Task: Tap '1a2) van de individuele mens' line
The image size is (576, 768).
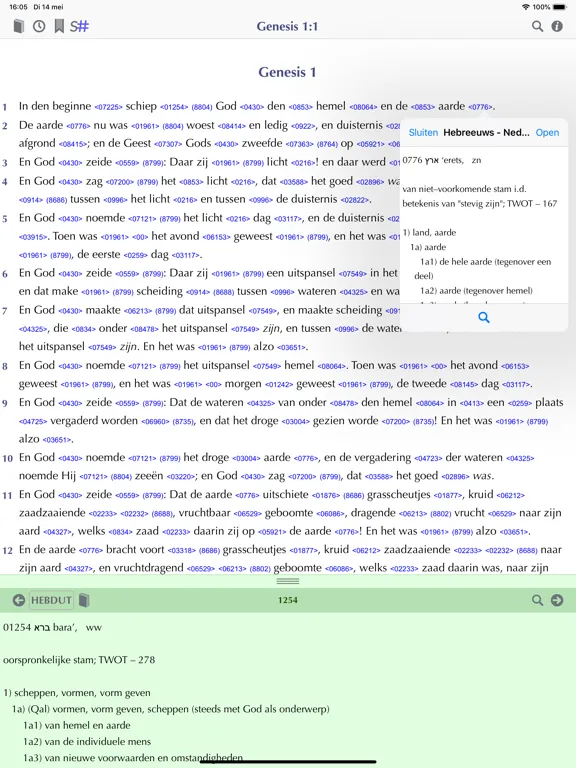Action: [87, 741]
